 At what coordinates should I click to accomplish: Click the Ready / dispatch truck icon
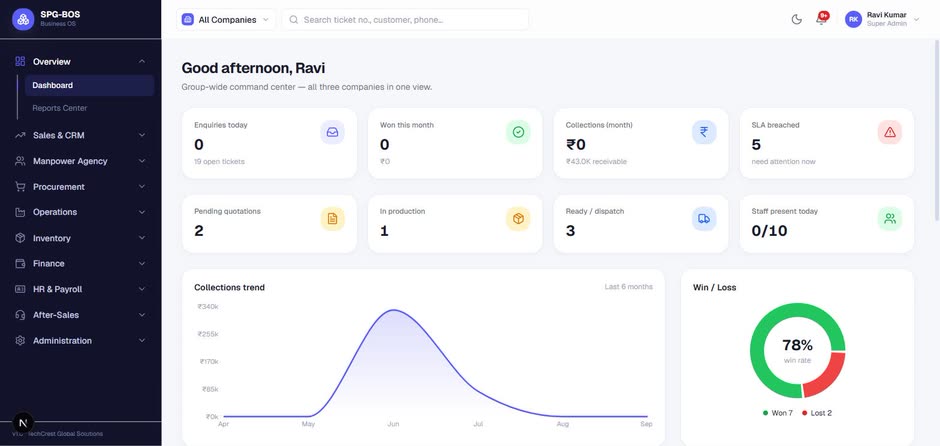[704, 219]
